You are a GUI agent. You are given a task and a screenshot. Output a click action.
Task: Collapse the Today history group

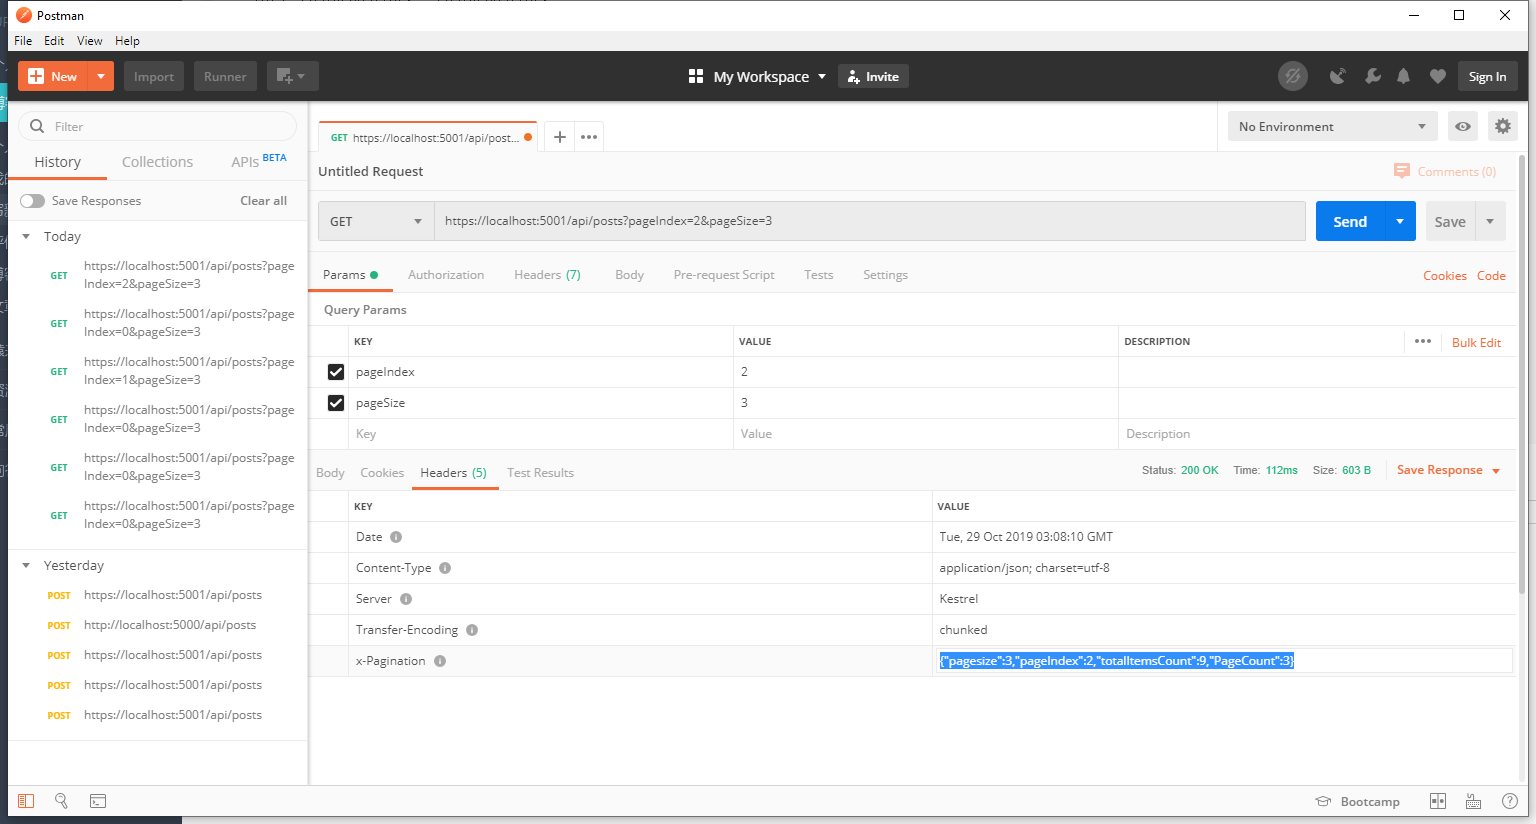(x=26, y=237)
